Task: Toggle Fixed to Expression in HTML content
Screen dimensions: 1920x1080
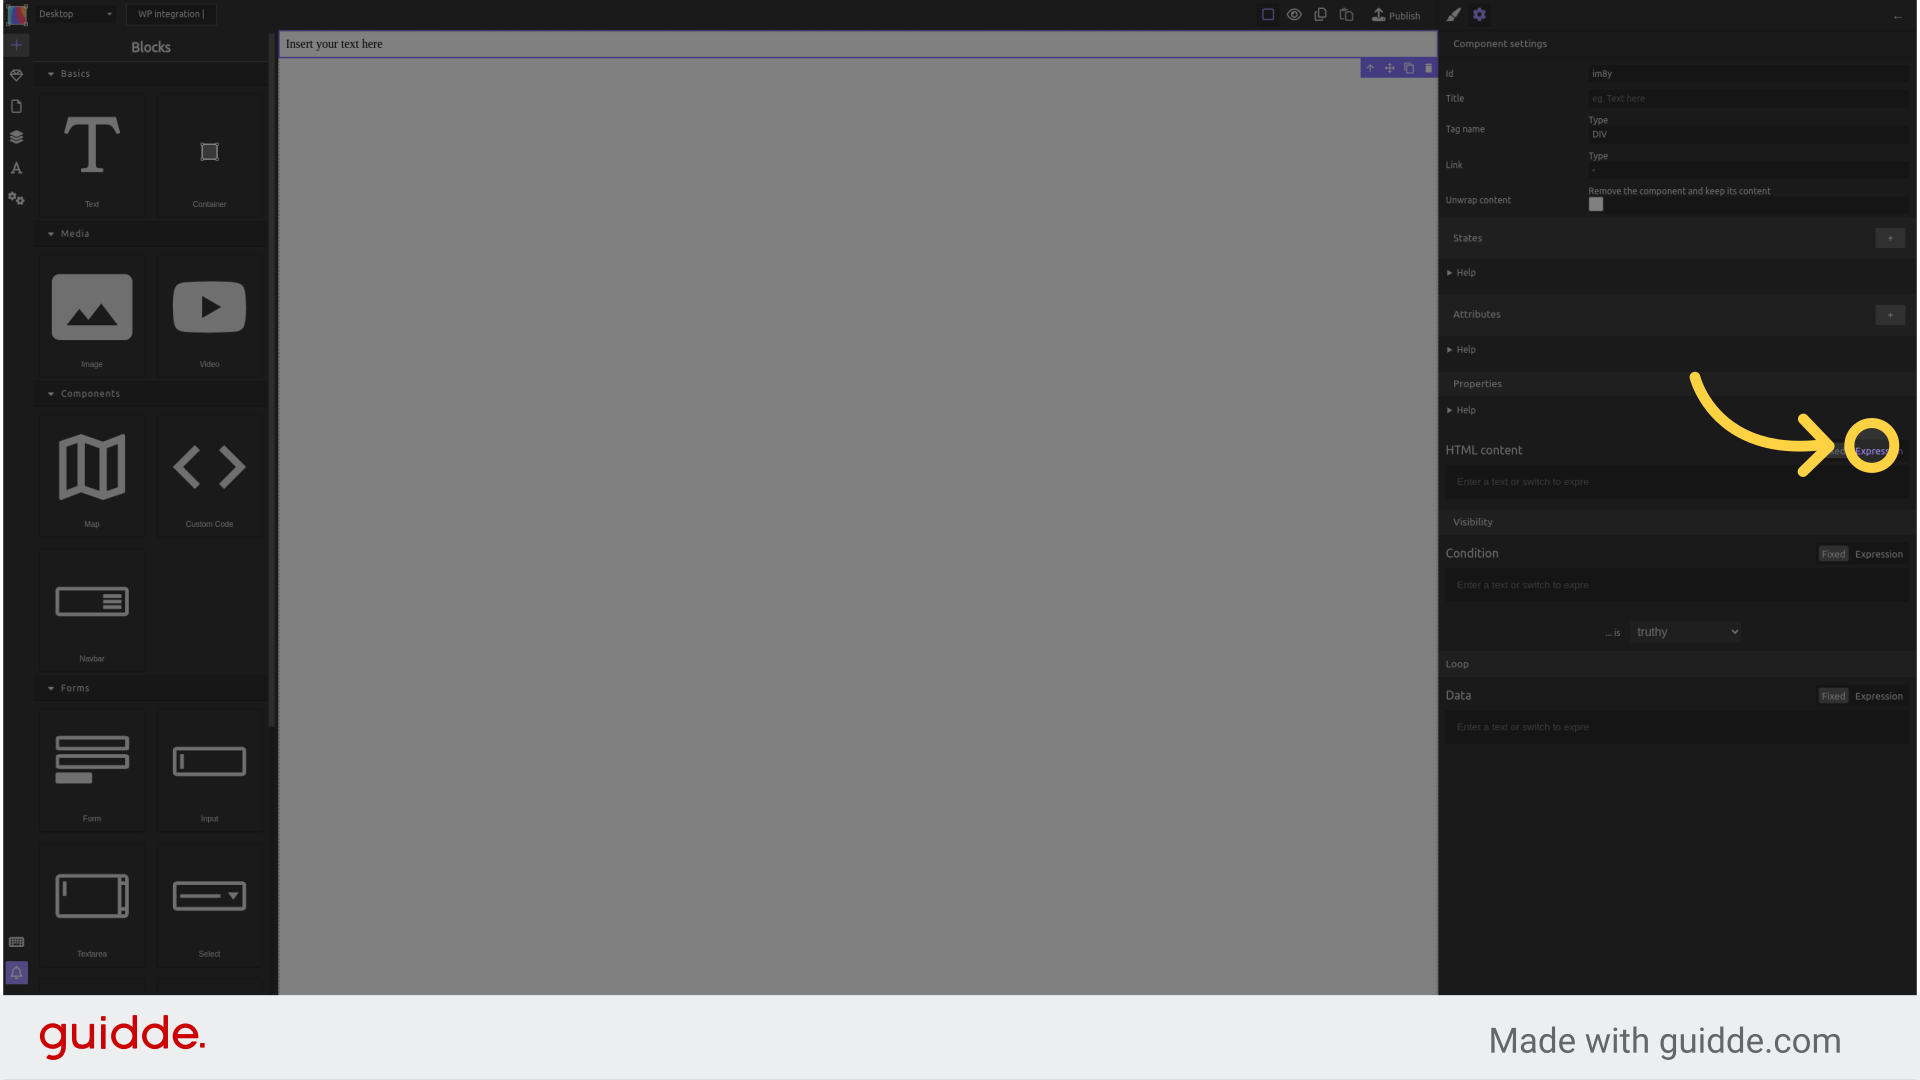Action: pyautogui.click(x=1876, y=450)
